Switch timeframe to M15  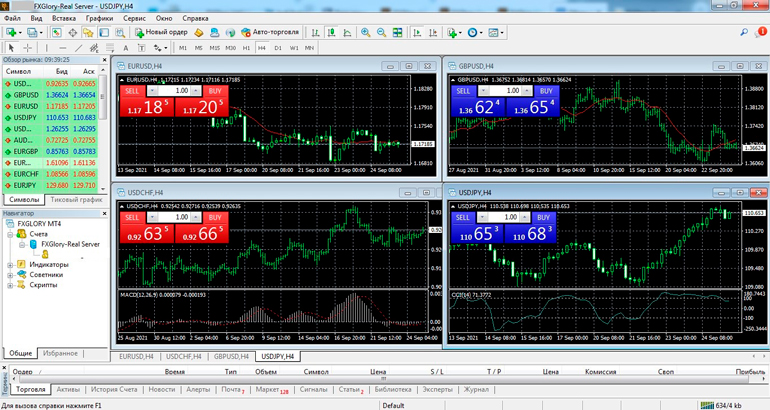click(214, 48)
